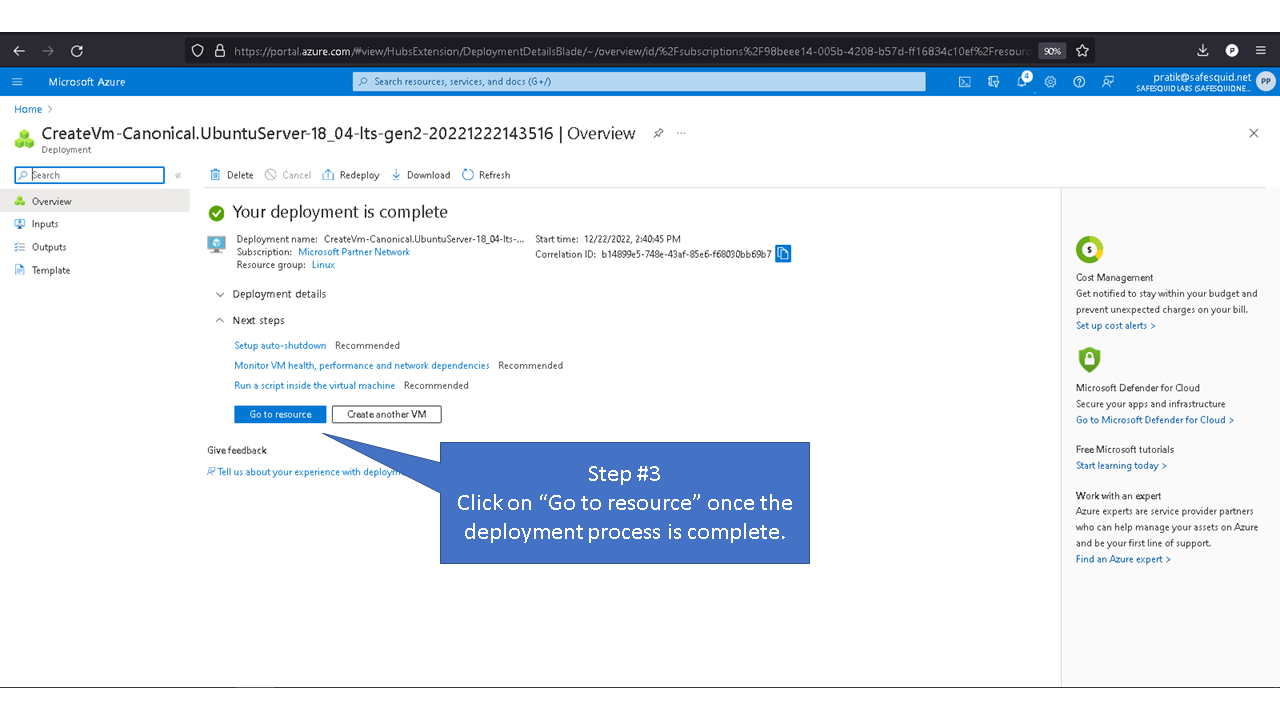
Task: Click Home breadcrumb
Action: pos(28,109)
